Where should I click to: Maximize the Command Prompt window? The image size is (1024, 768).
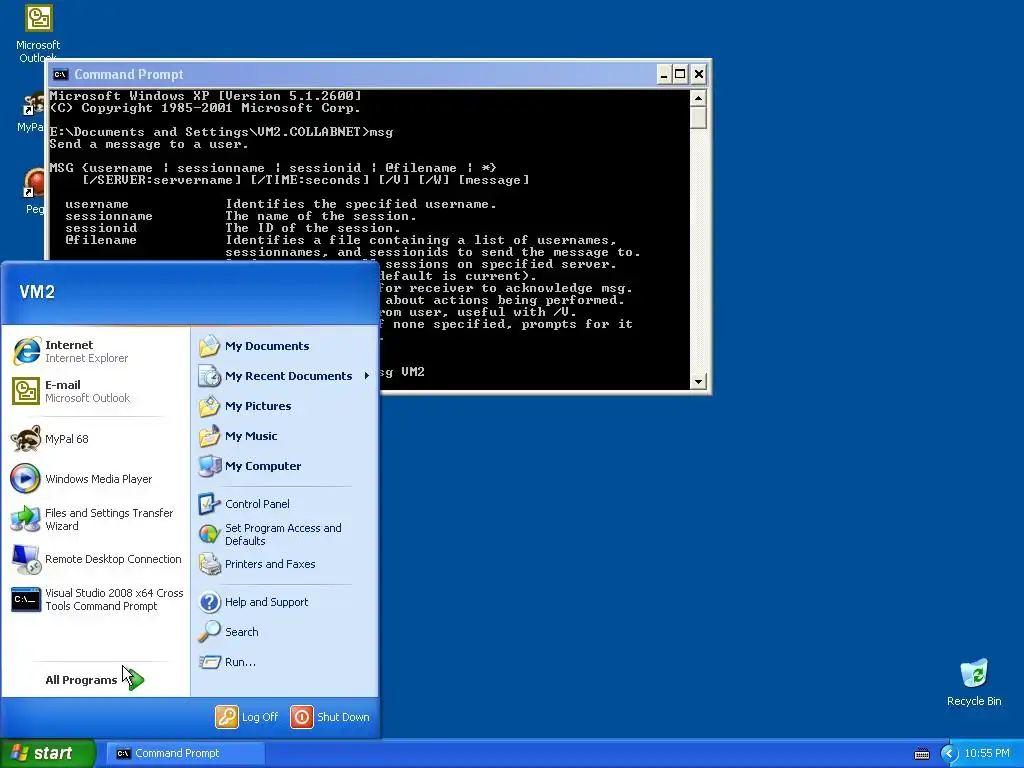[x=680, y=74]
